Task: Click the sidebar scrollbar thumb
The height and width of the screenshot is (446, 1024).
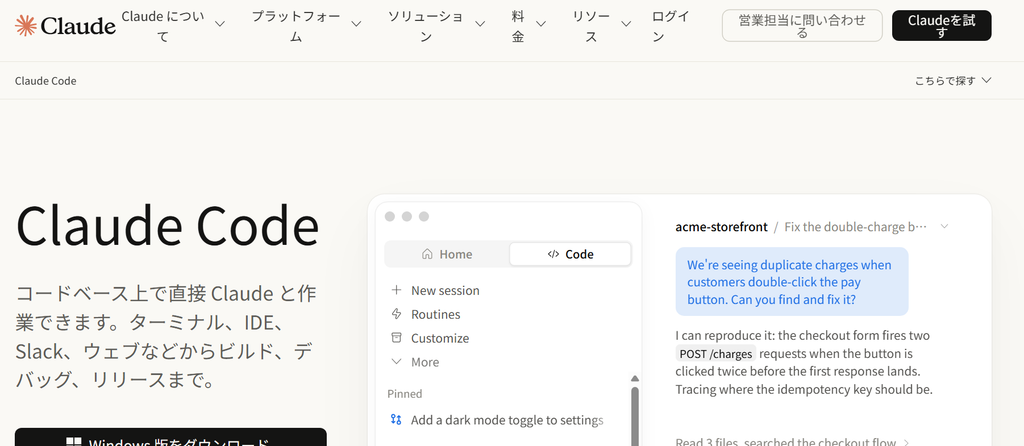Action: pyautogui.click(x=634, y=416)
